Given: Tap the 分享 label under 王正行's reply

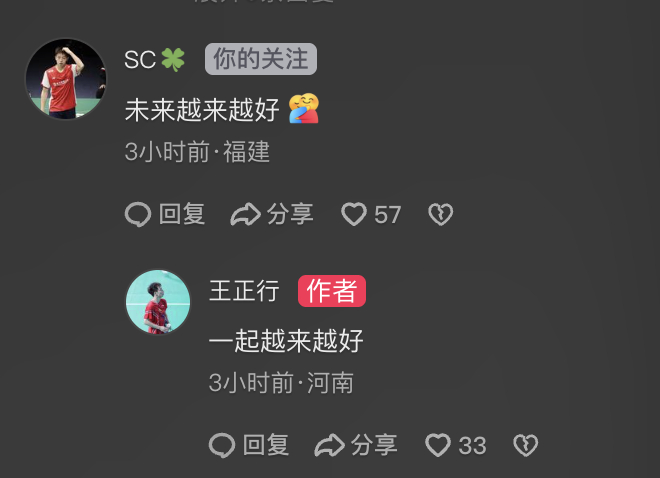Looking at the screenshot, I should [x=374, y=445].
